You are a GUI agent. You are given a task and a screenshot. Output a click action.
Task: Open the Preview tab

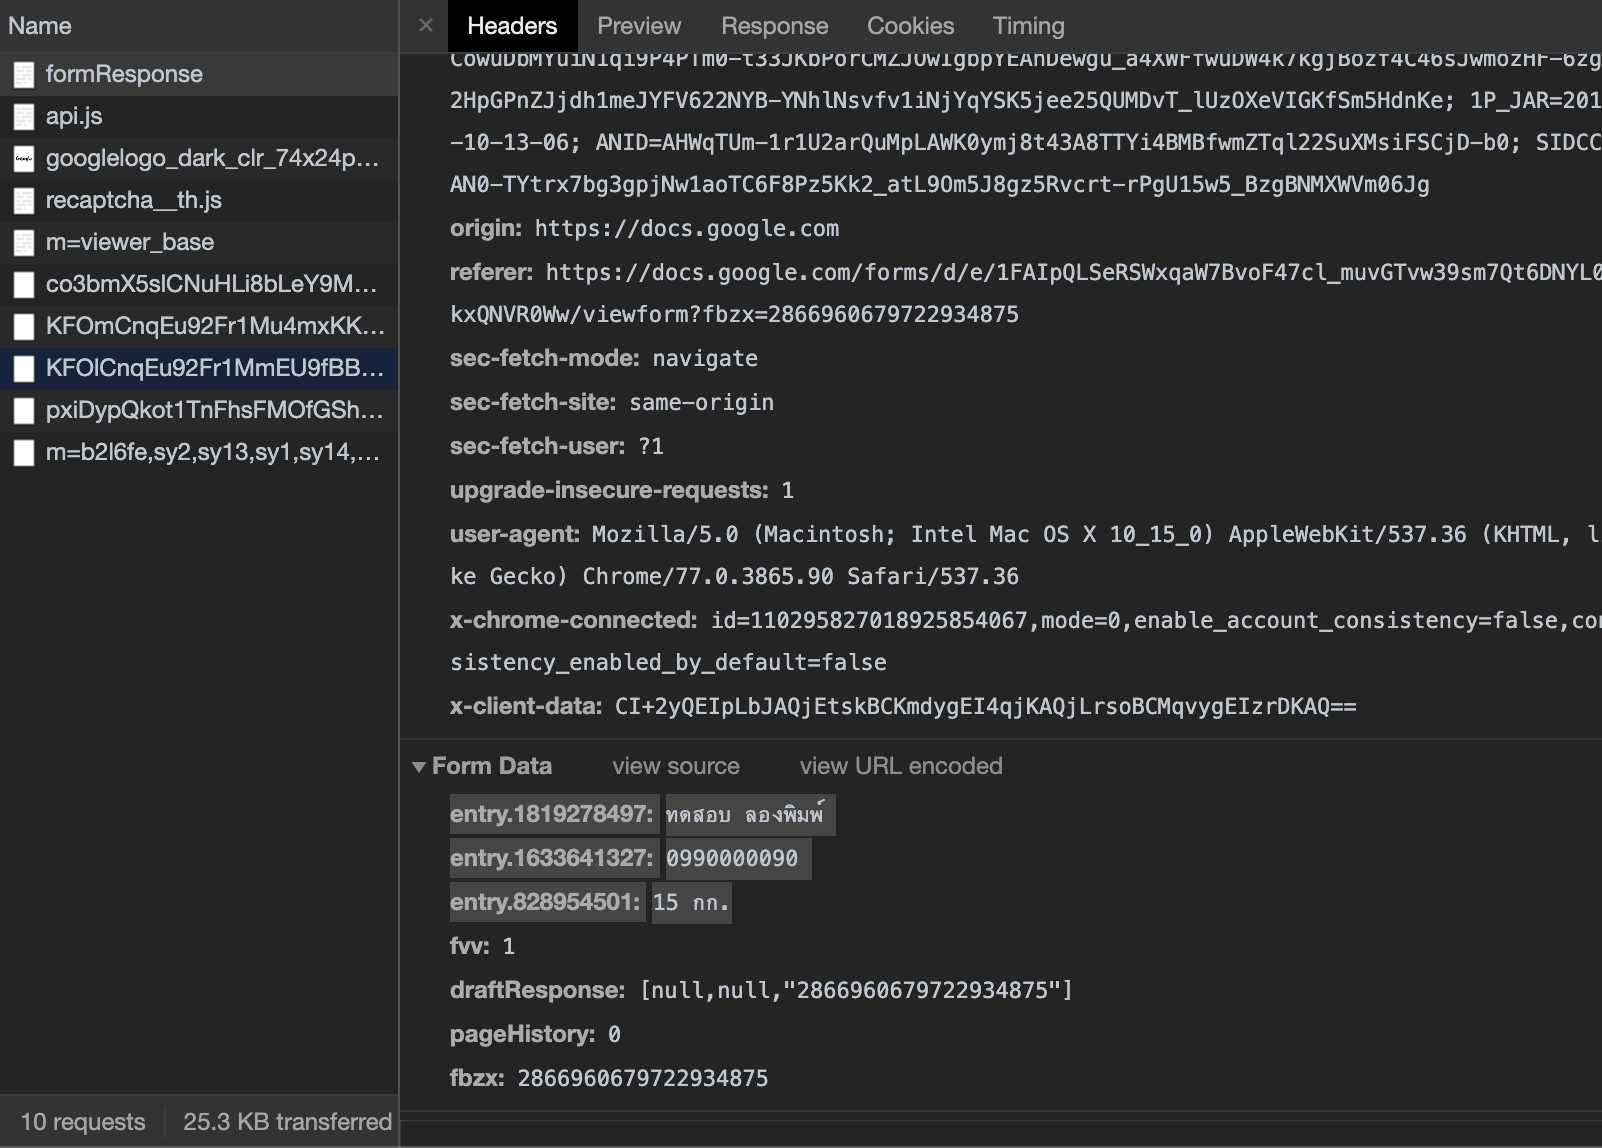click(x=639, y=26)
